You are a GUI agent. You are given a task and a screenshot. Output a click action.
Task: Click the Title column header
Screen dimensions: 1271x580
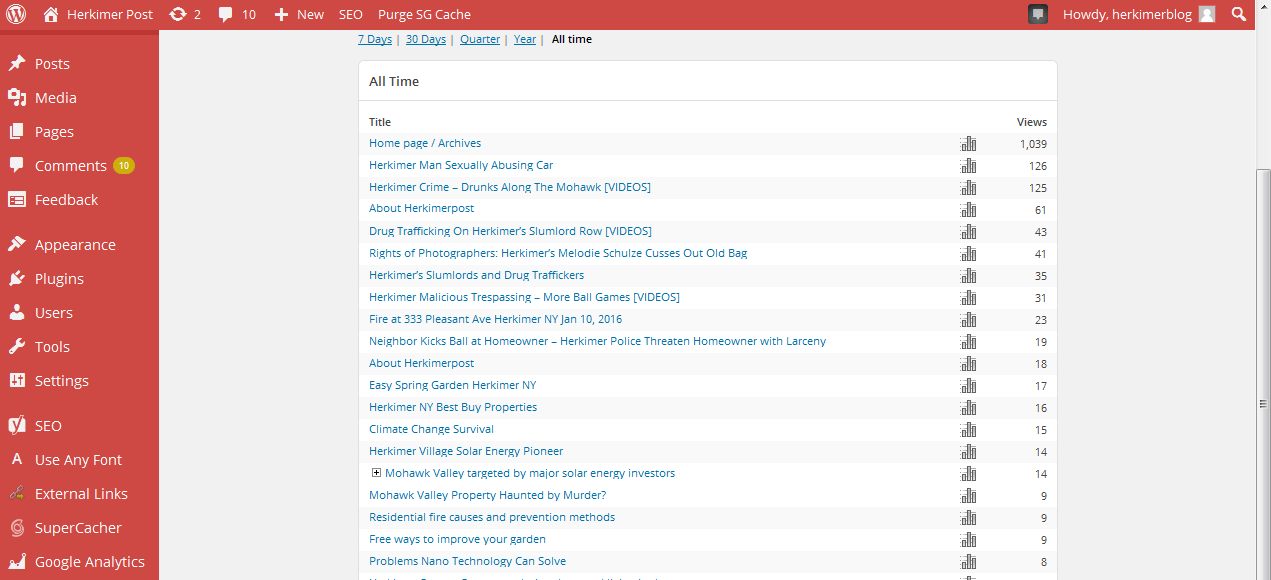[380, 122]
